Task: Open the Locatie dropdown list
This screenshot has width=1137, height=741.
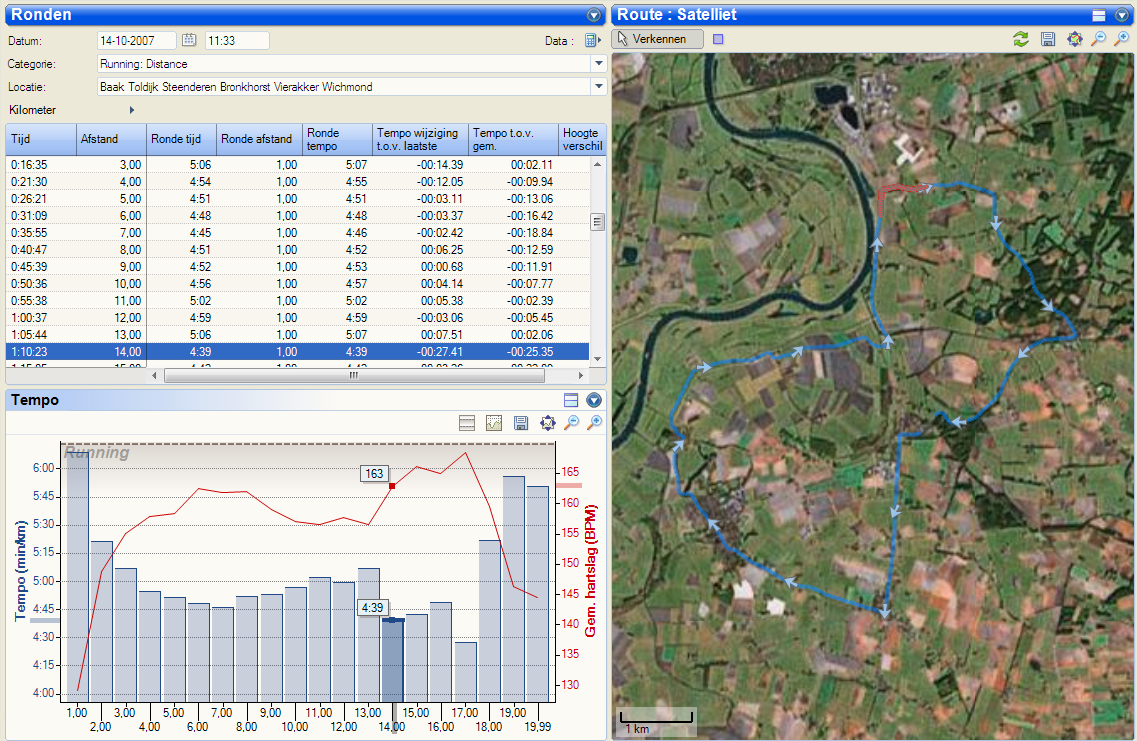Action: pyautogui.click(x=598, y=86)
